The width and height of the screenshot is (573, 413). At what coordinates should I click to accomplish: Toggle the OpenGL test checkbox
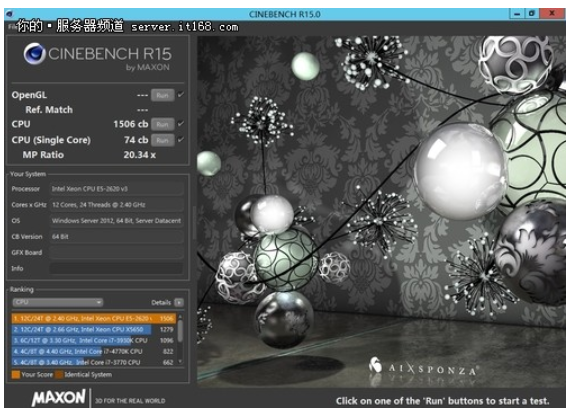tap(181, 95)
